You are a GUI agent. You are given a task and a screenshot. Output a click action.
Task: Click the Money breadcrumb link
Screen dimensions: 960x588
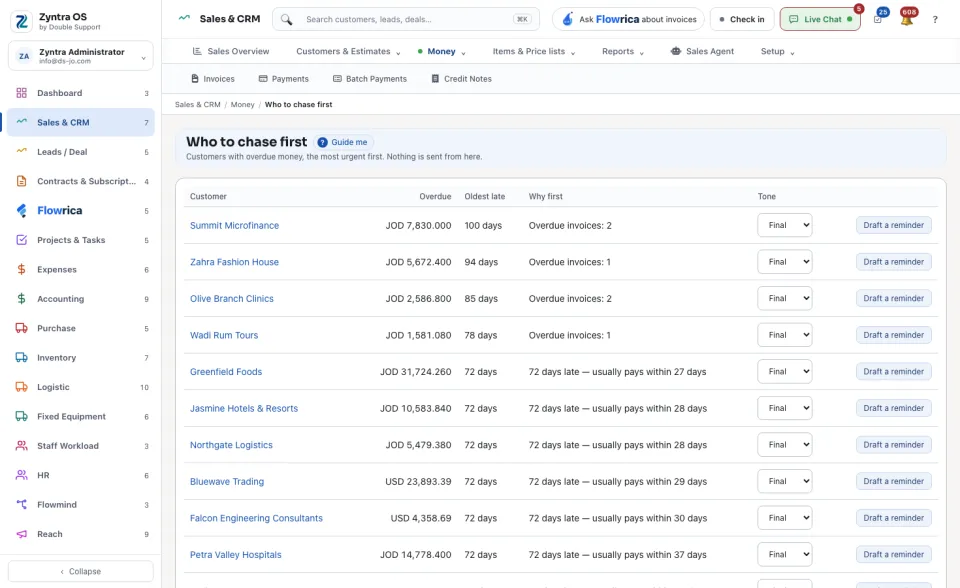pyautogui.click(x=242, y=105)
